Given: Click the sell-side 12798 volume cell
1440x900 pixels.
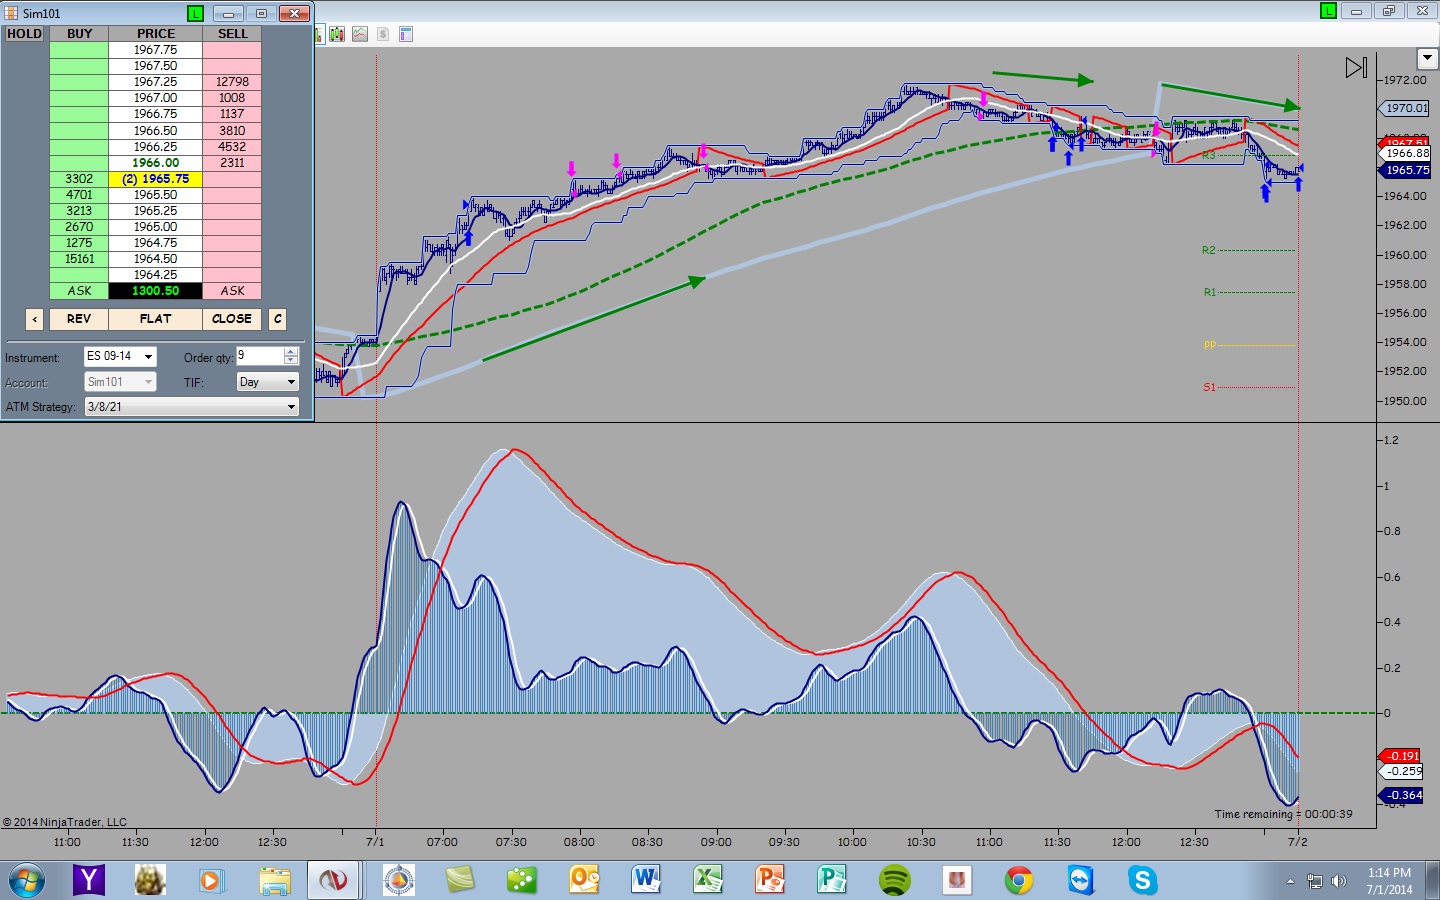Looking at the screenshot, I should point(232,82).
